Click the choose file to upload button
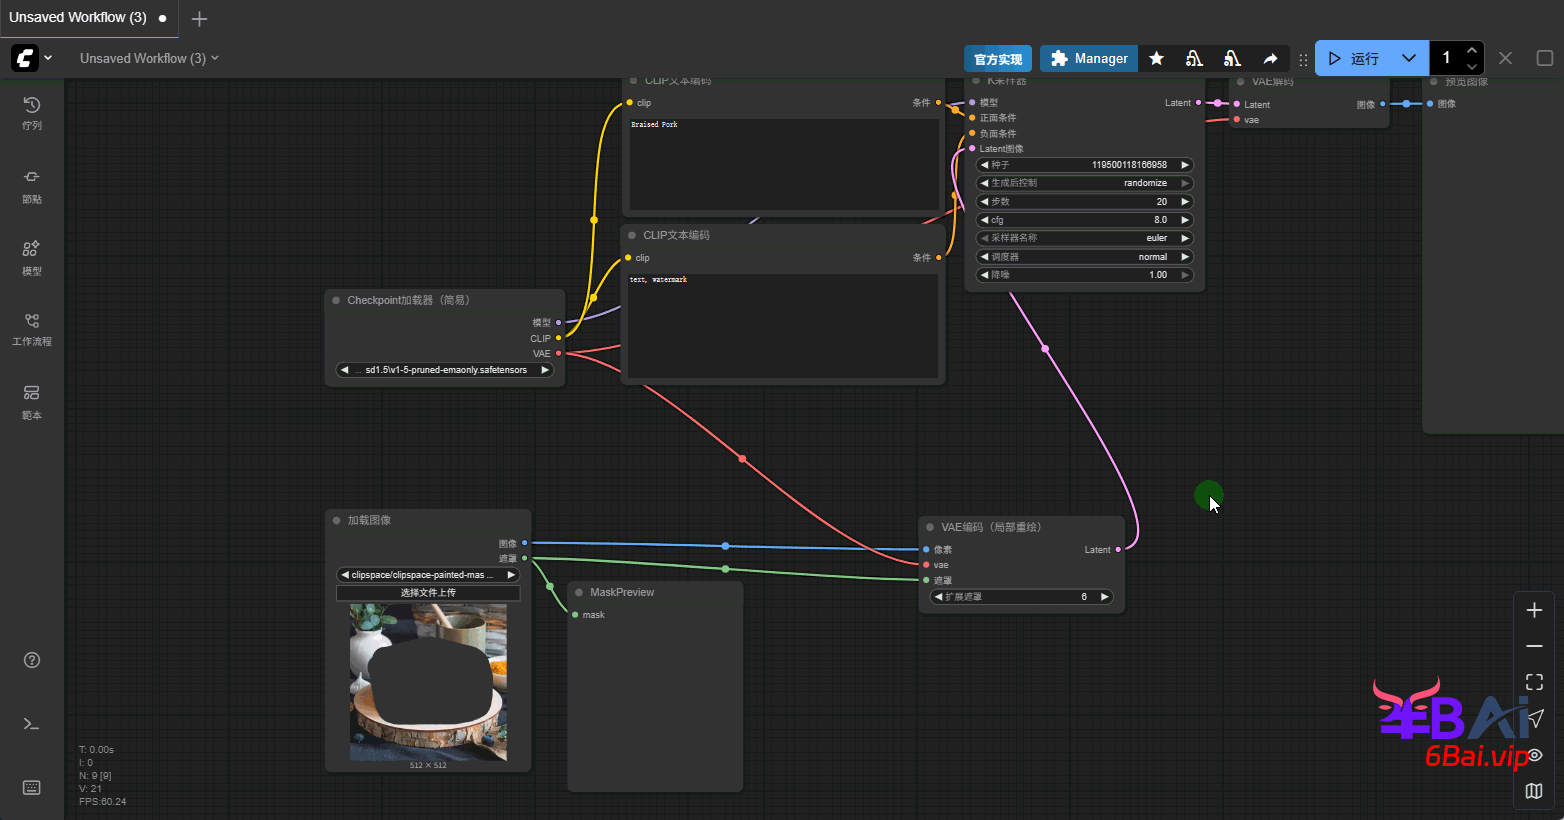This screenshot has height=820, width=1564. click(428, 593)
